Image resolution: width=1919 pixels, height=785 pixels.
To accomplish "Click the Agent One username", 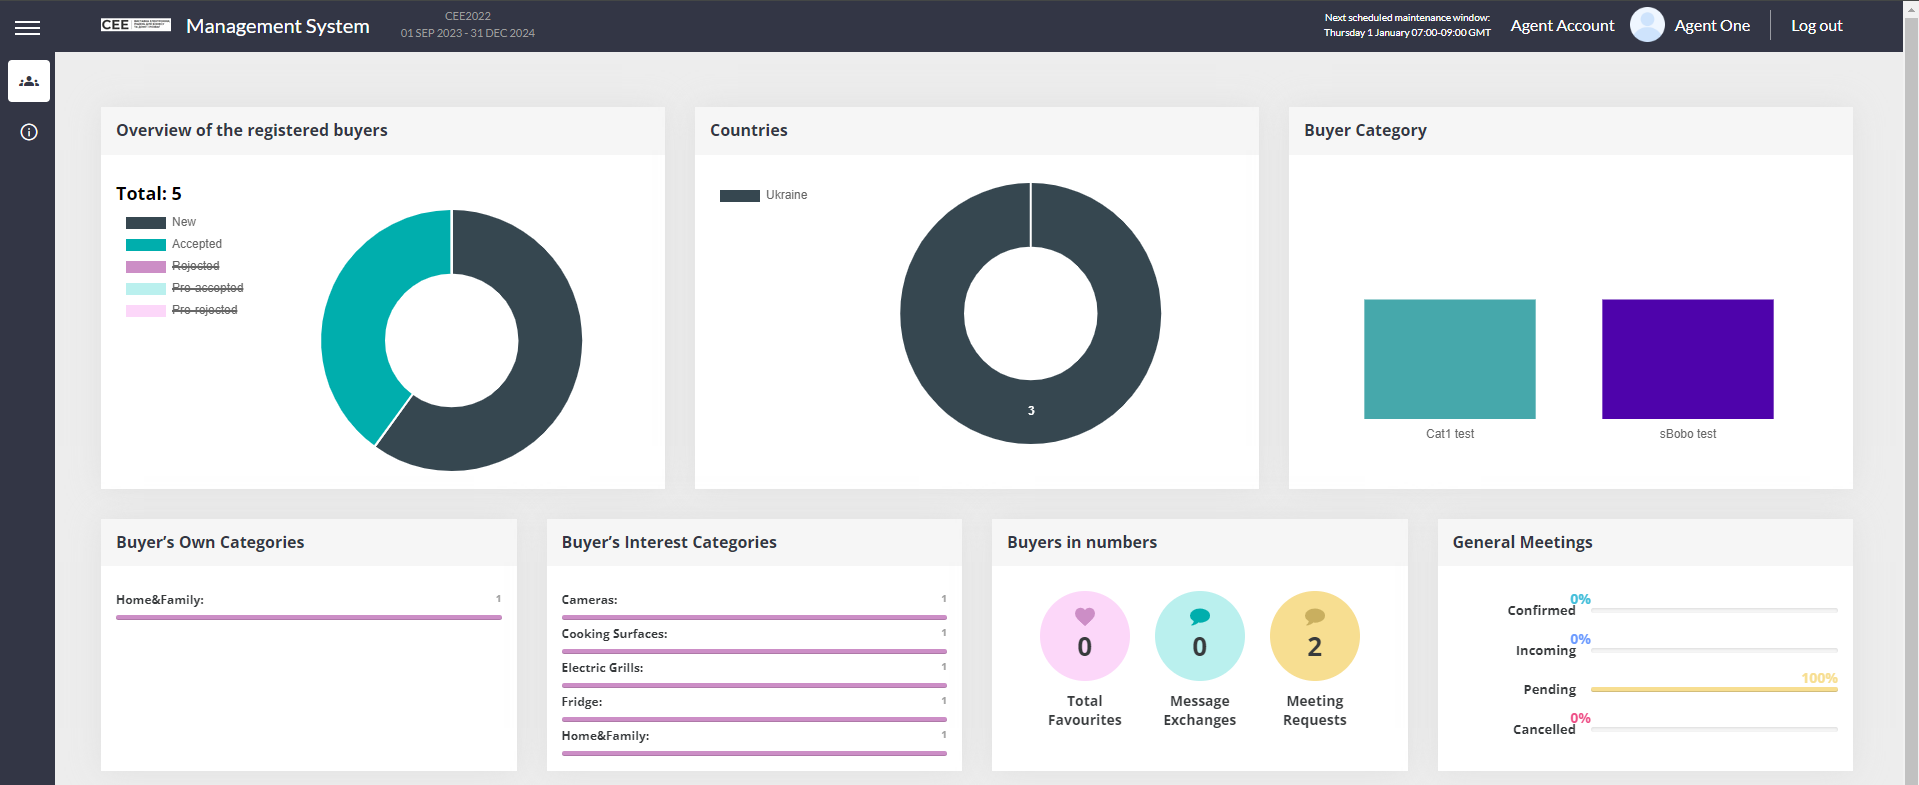I will click(1712, 26).
